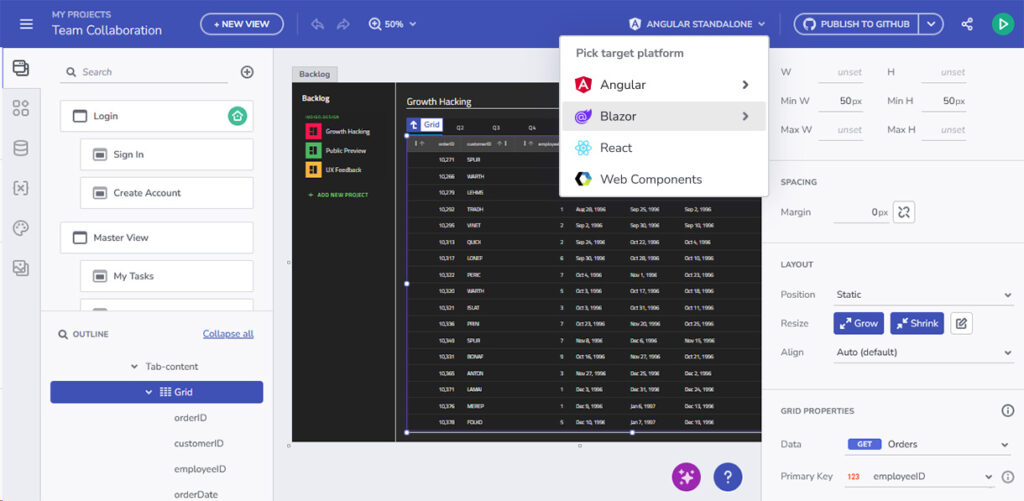The image size is (1024, 501).
Task: Open the Position Static dropdown
Action: click(x=923, y=295)
